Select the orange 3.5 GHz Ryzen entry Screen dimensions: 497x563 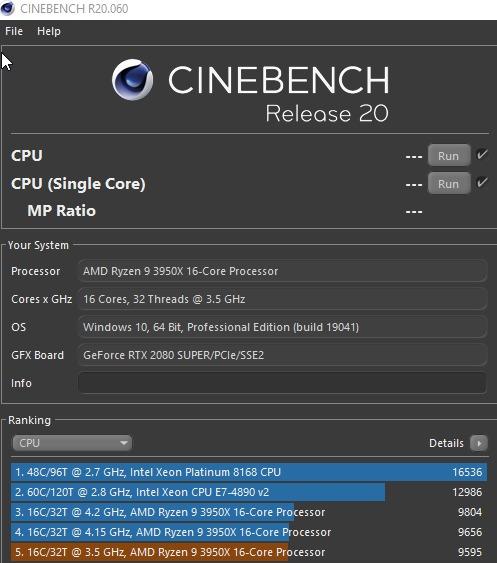[249, 552]
